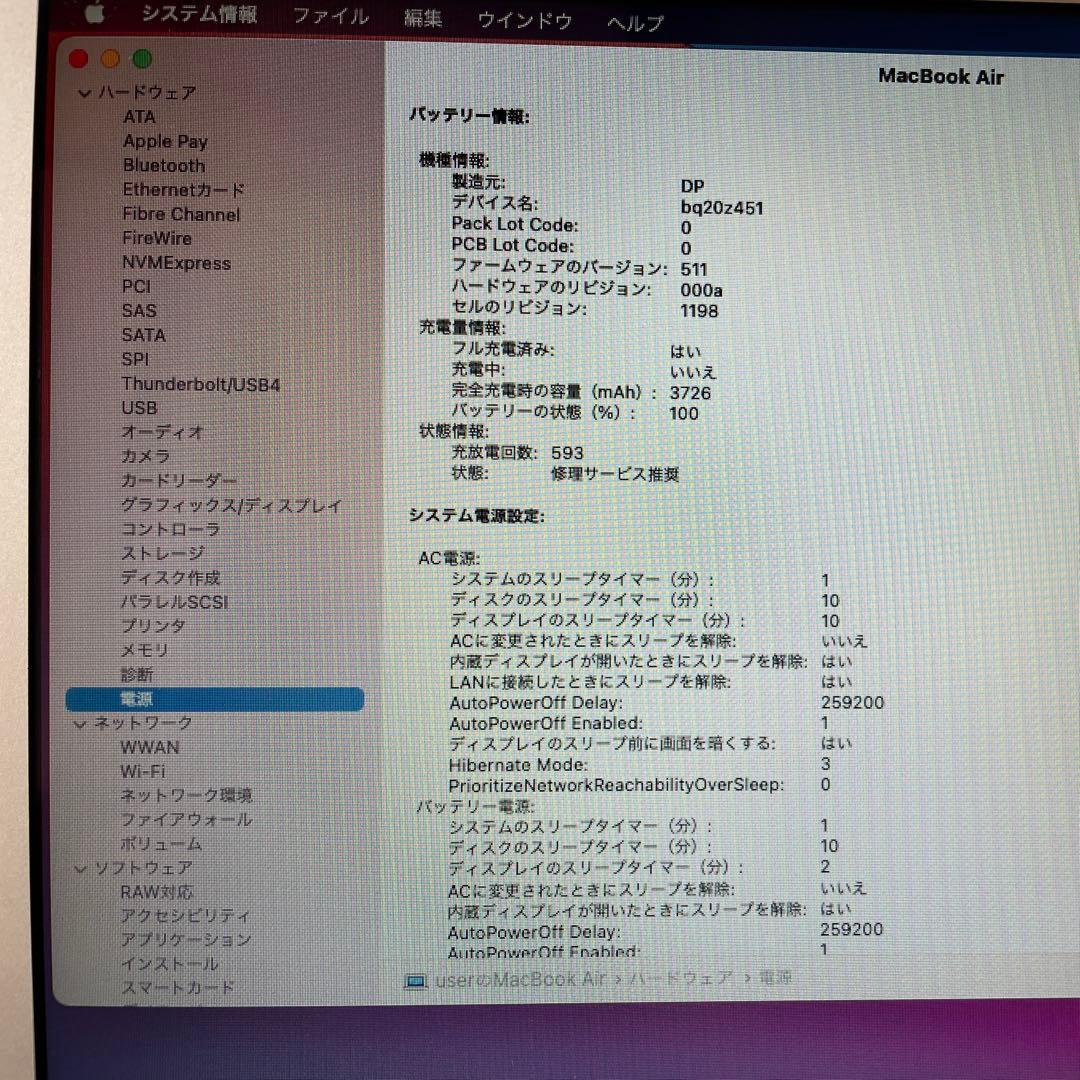Select SPI in the sidebar

(x=135, y=360)
